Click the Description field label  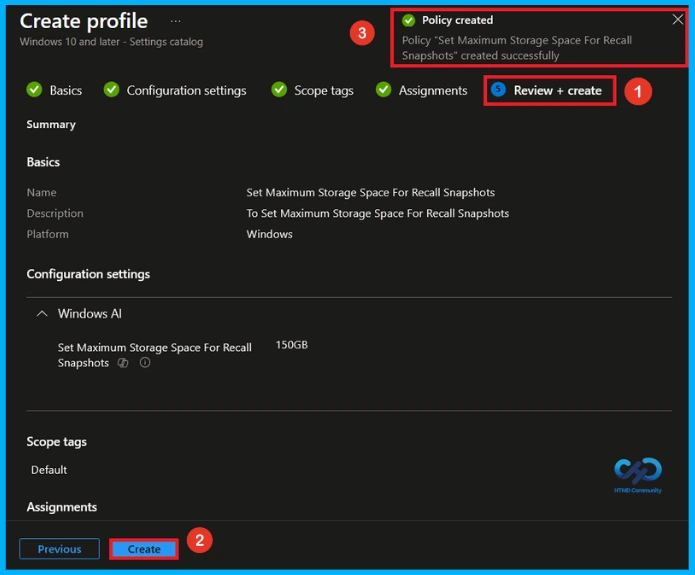coord(55,214)
